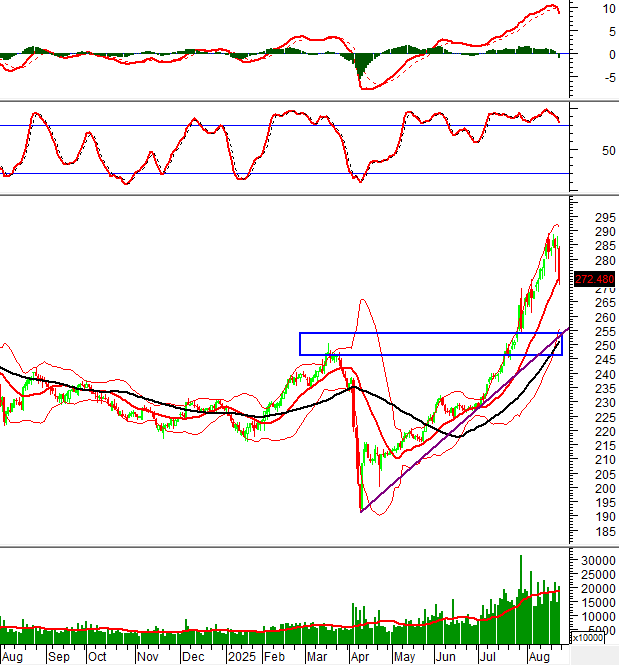The width and height of the screenshot is (619, 665).
Task: Click the 272.480 current price tag
Action: point(594,279)
